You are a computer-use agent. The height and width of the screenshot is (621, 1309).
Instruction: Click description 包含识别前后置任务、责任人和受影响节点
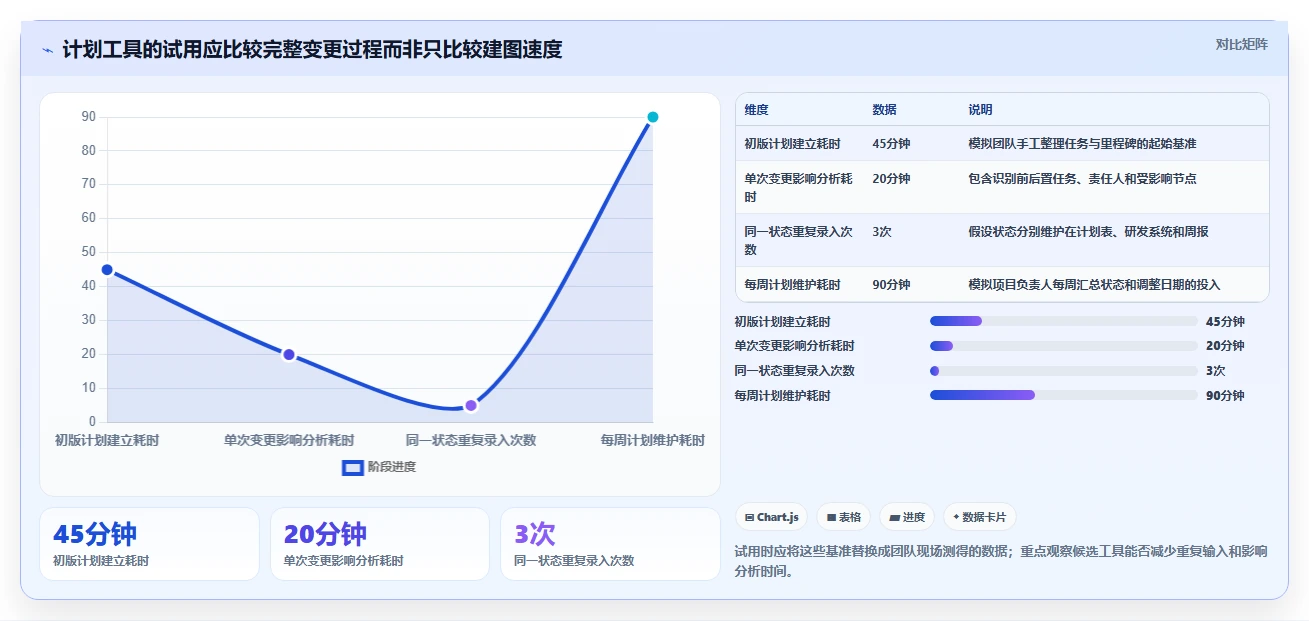[x=1082, y=179]
